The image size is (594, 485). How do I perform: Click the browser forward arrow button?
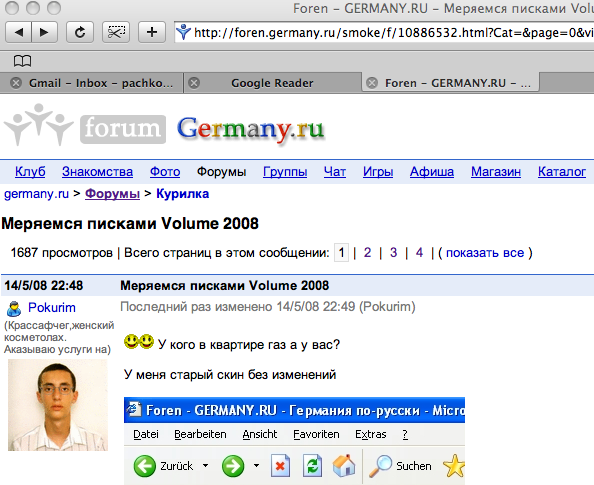point(44,32)
